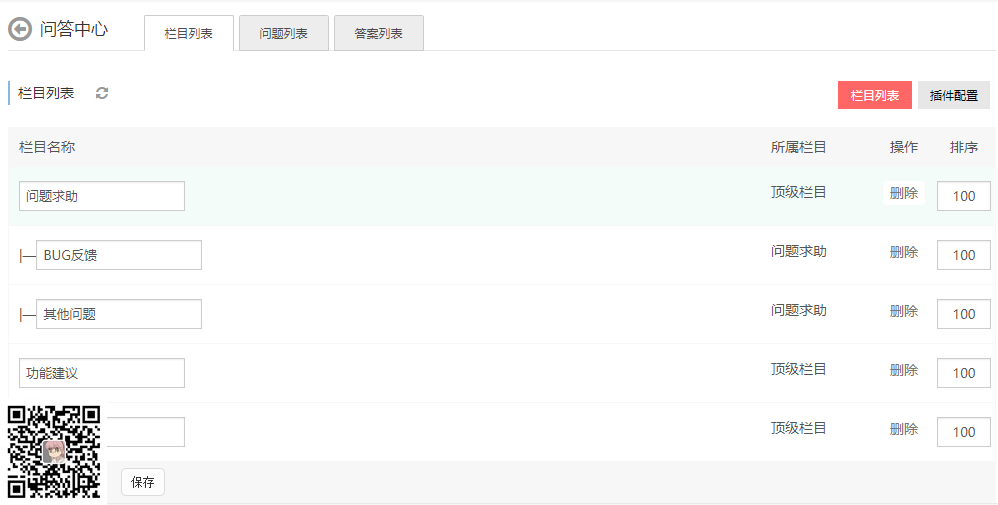998x505 pixels.
Task: Edit sort order of the last row
Action: pos(964,432)
